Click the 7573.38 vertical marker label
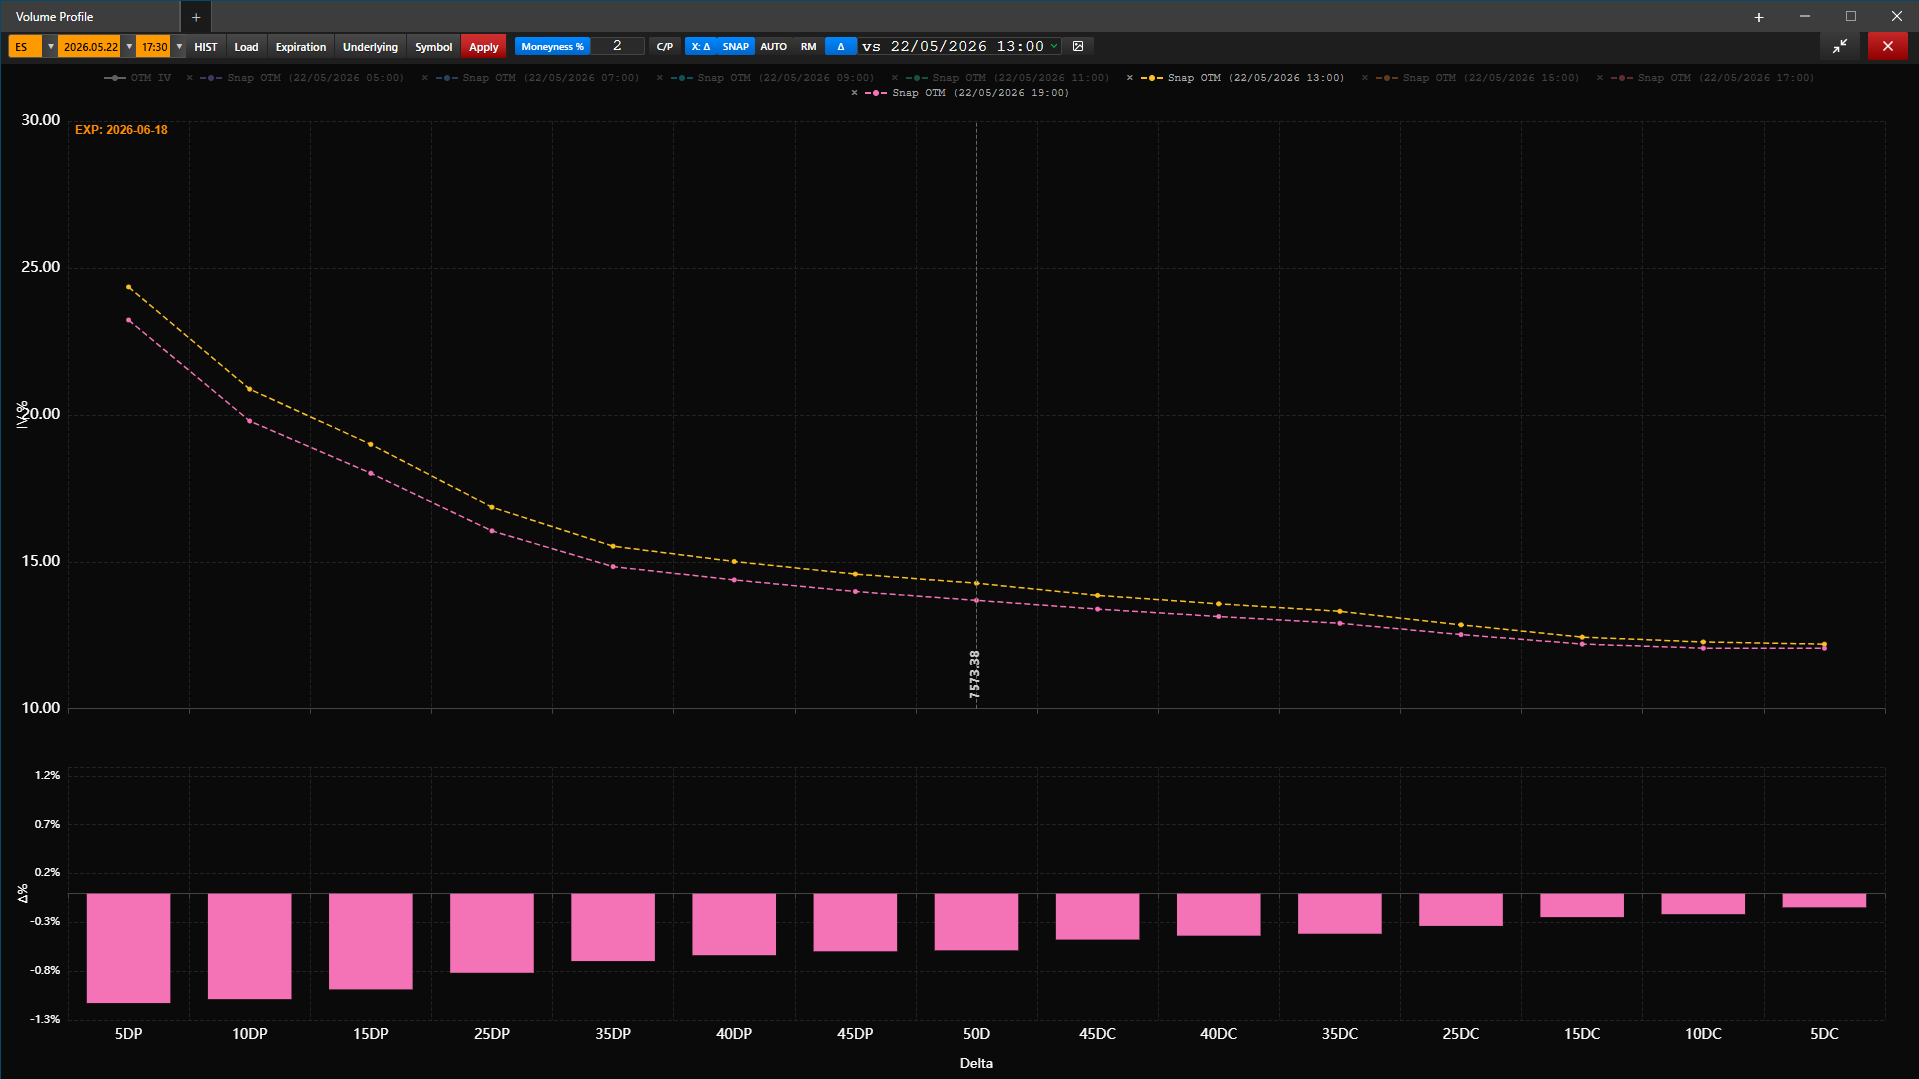The height and width of the screenshot is (1079, 1919). click(x=975, y=674)
